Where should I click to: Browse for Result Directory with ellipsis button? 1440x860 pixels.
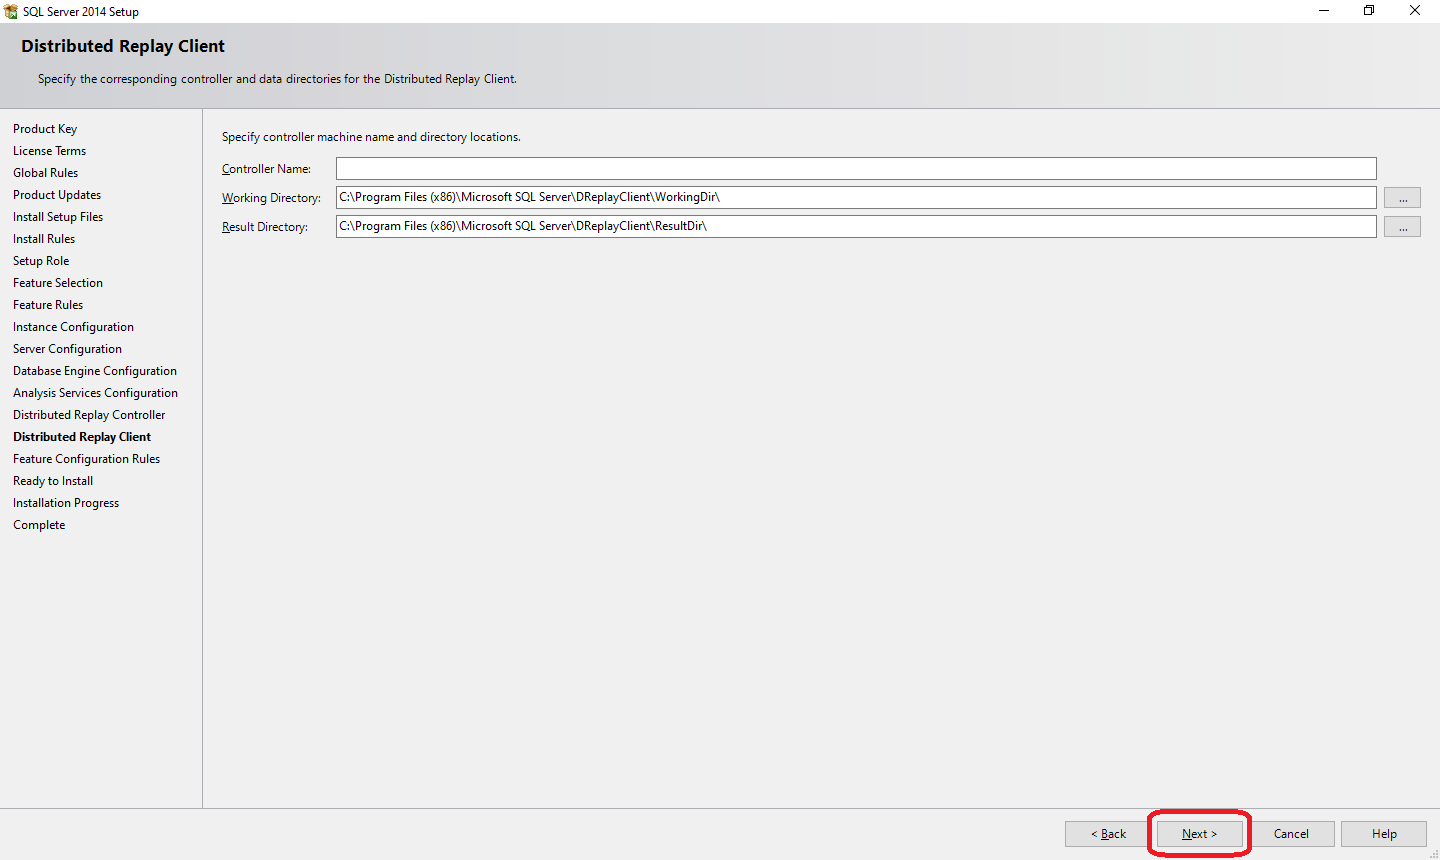tap(1402, 227)
